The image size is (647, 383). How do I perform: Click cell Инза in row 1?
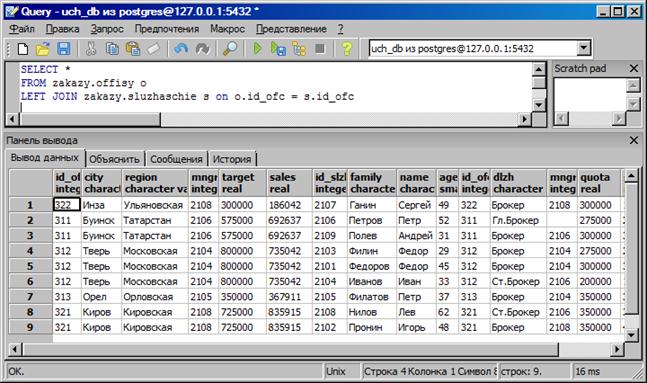[102, 205]
